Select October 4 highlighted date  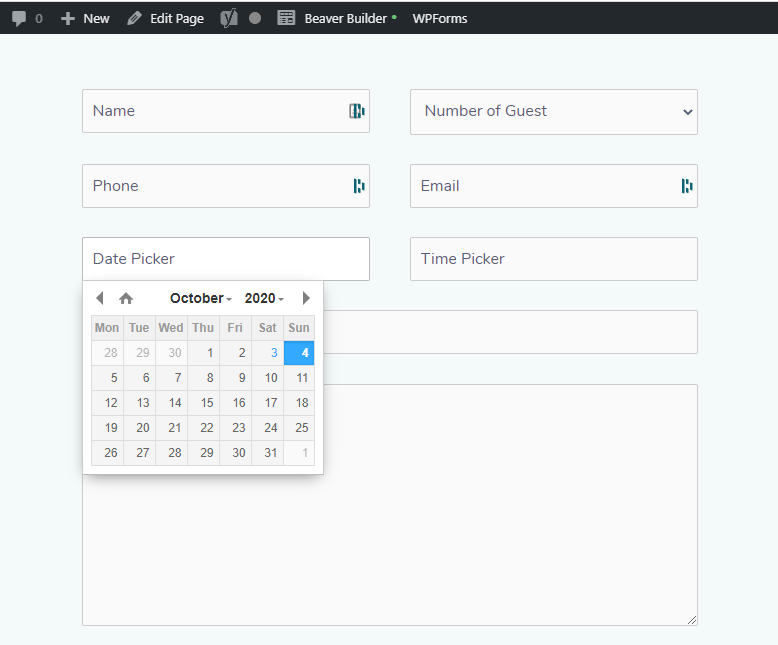click(x=299, y=353)
